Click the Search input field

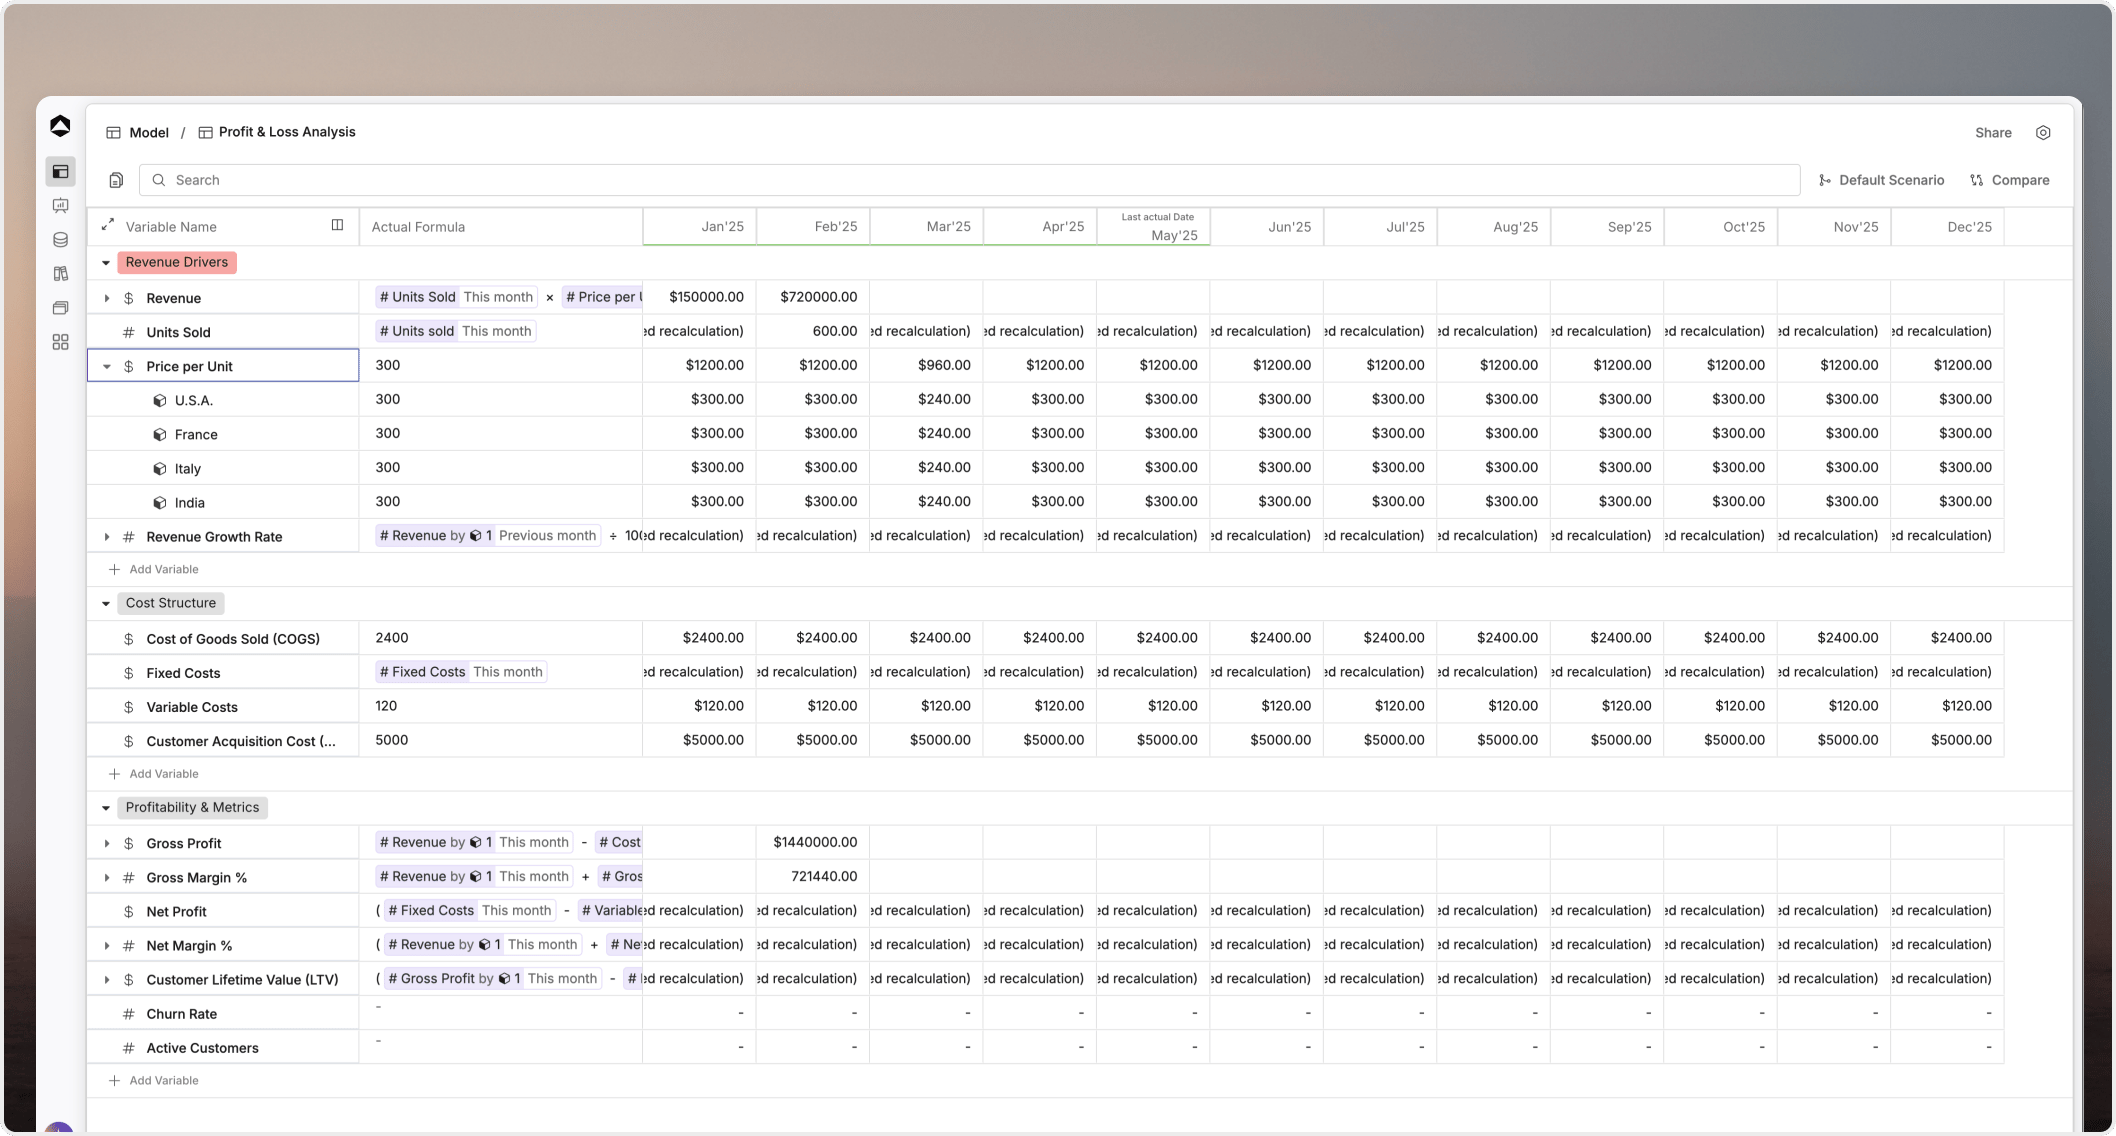pyautogui.click(x=969, y=180)
